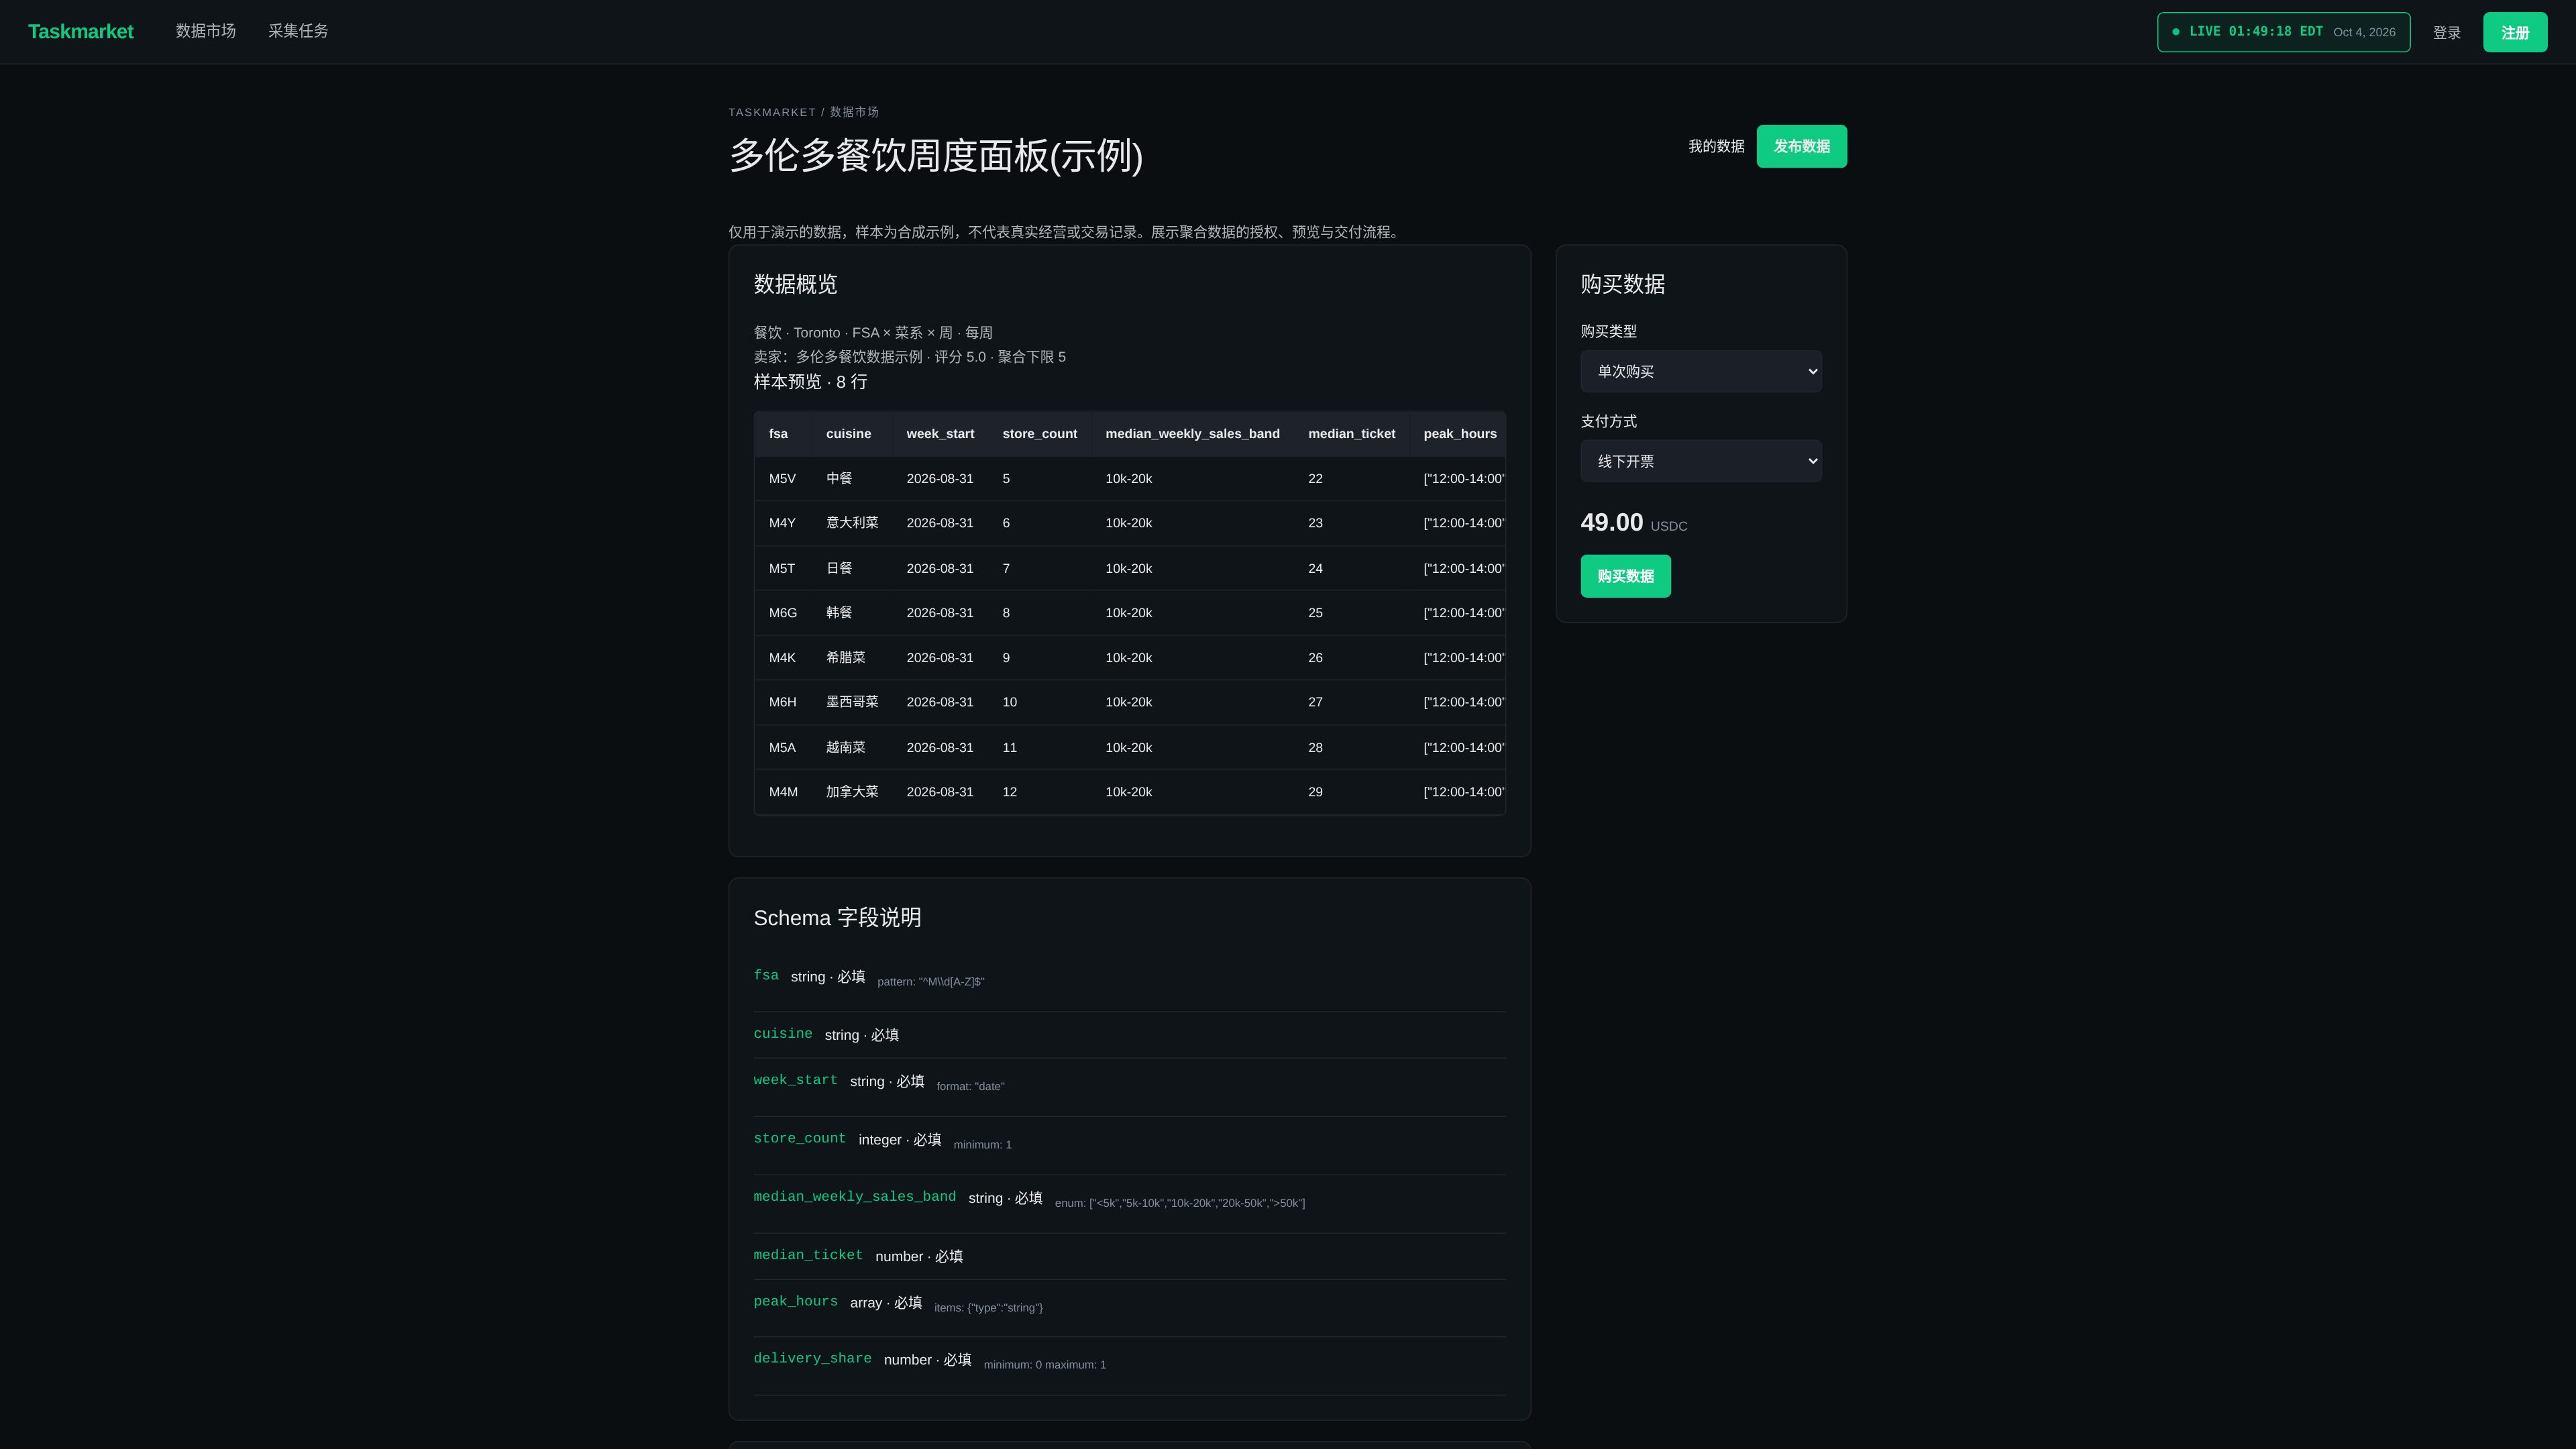Click the store_count schema field name

tap(799, 1138)
